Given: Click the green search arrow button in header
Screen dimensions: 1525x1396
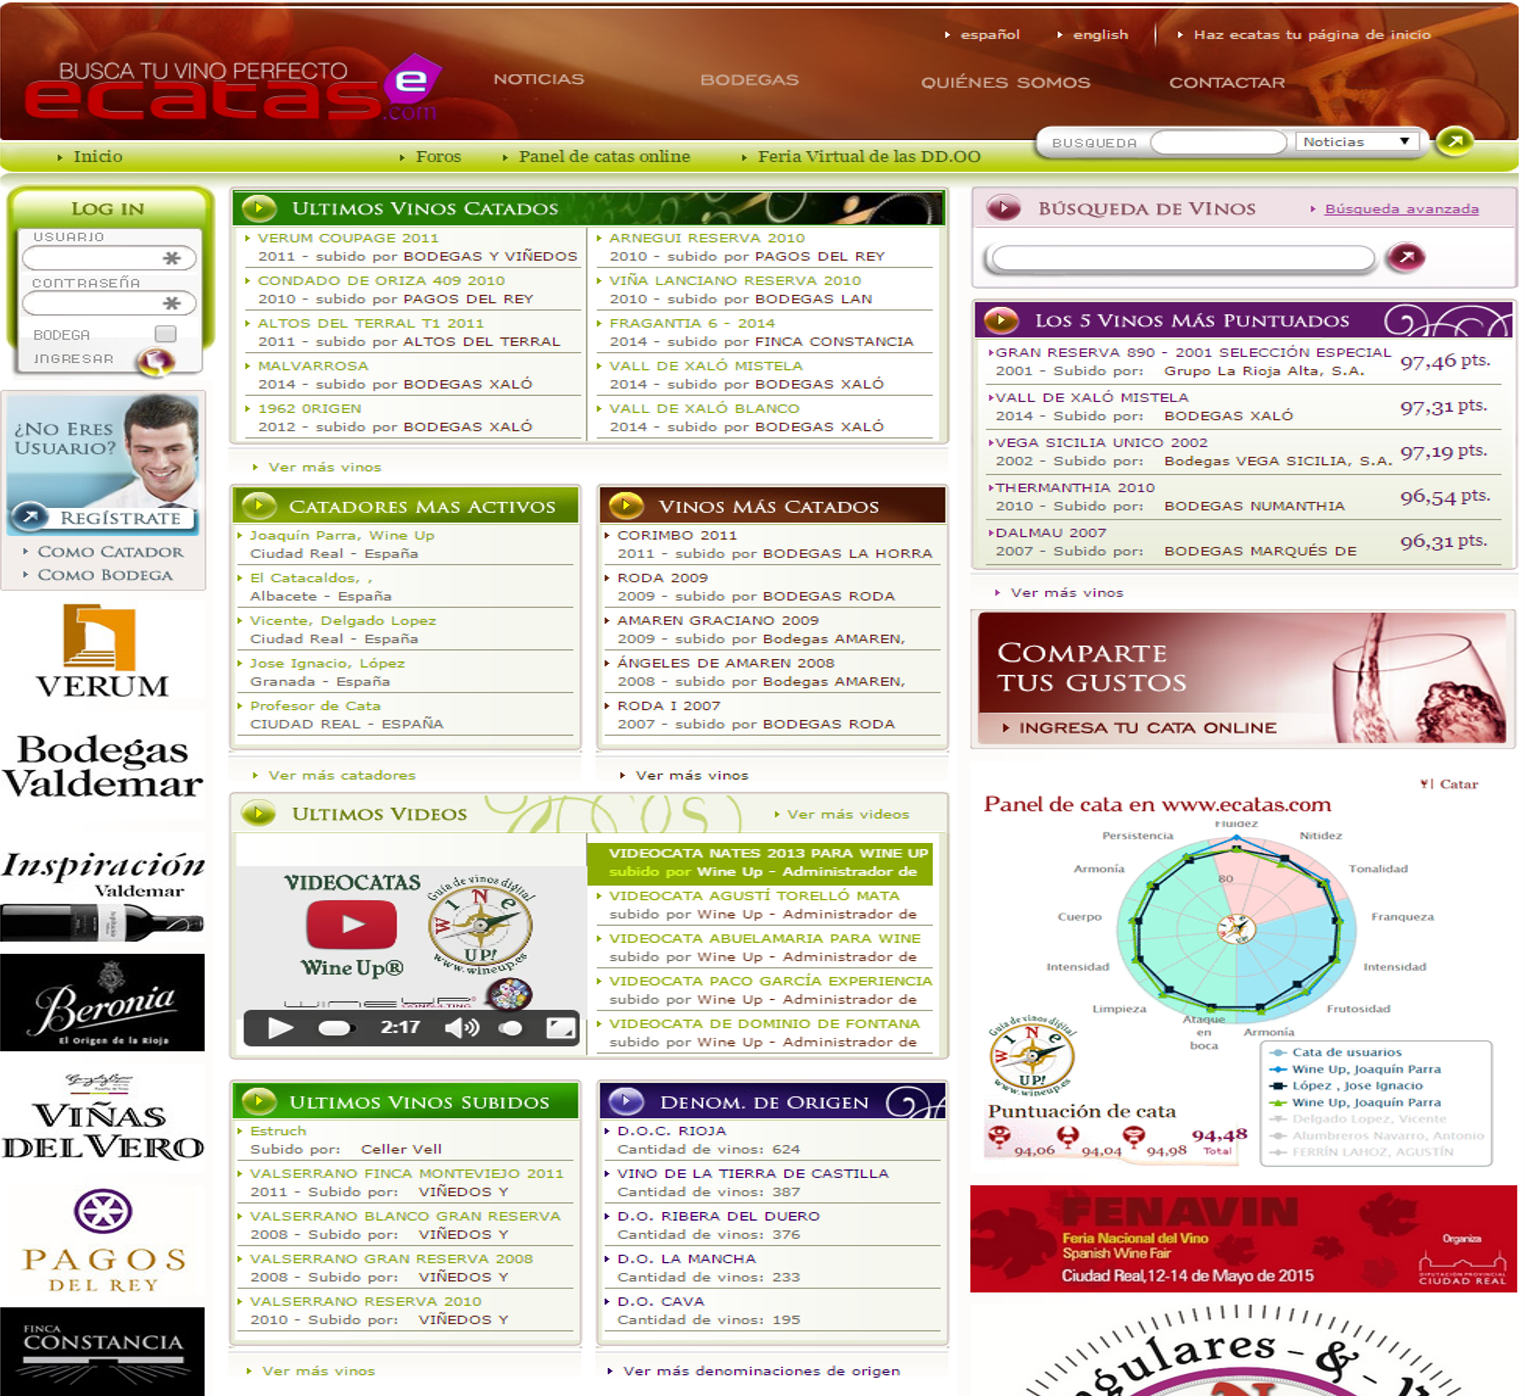Looking at the screenshot, I should pyautogui.click(x=1454, y=142).
